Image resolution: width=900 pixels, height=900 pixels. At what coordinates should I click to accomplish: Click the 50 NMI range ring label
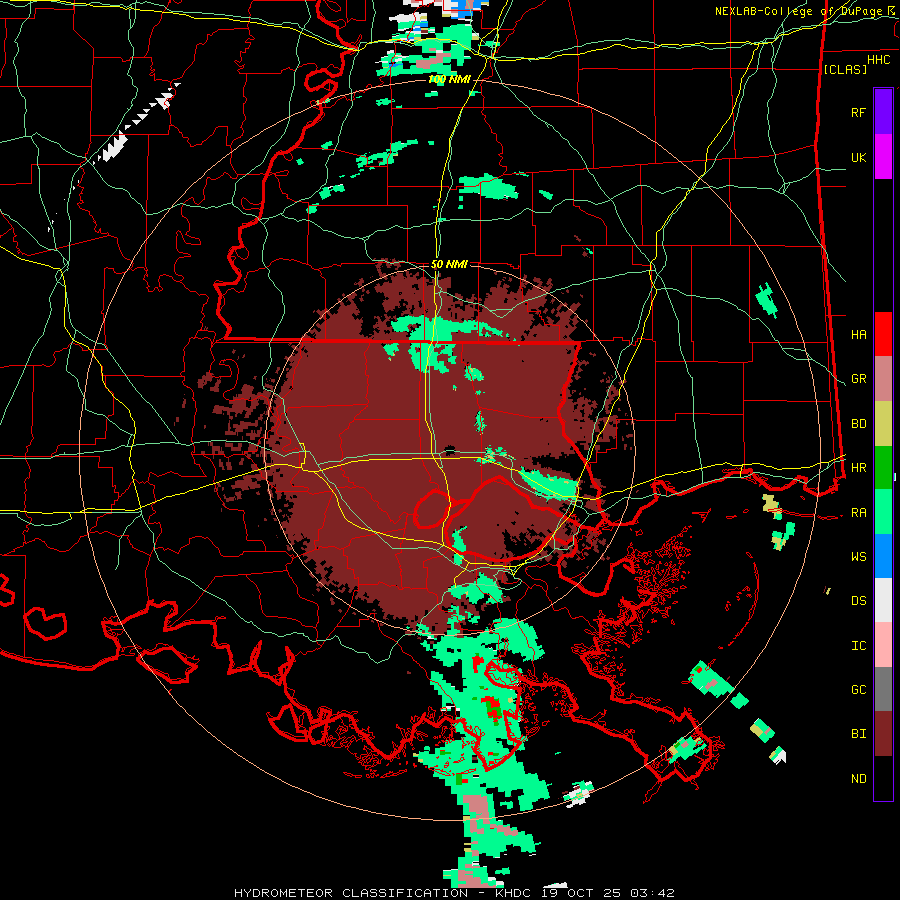coord(449,264)
